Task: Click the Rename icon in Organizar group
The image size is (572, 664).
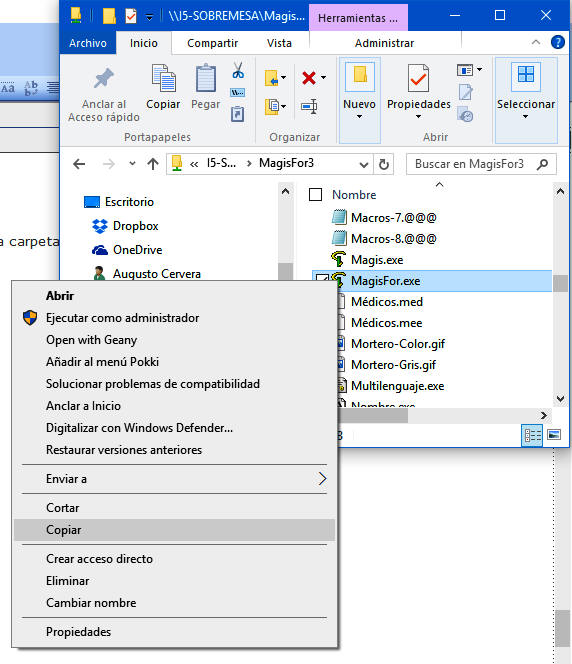Action: (309, 106)
